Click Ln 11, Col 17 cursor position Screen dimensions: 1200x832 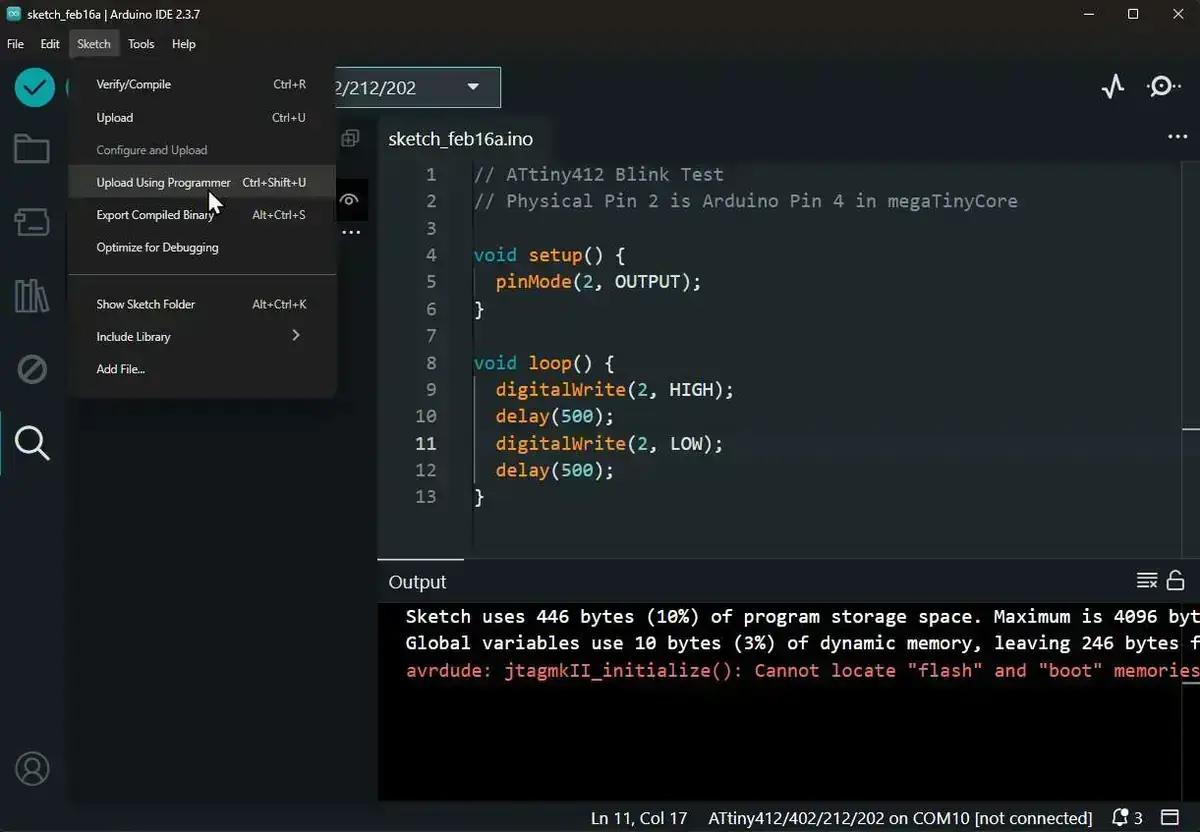(639, 818)
